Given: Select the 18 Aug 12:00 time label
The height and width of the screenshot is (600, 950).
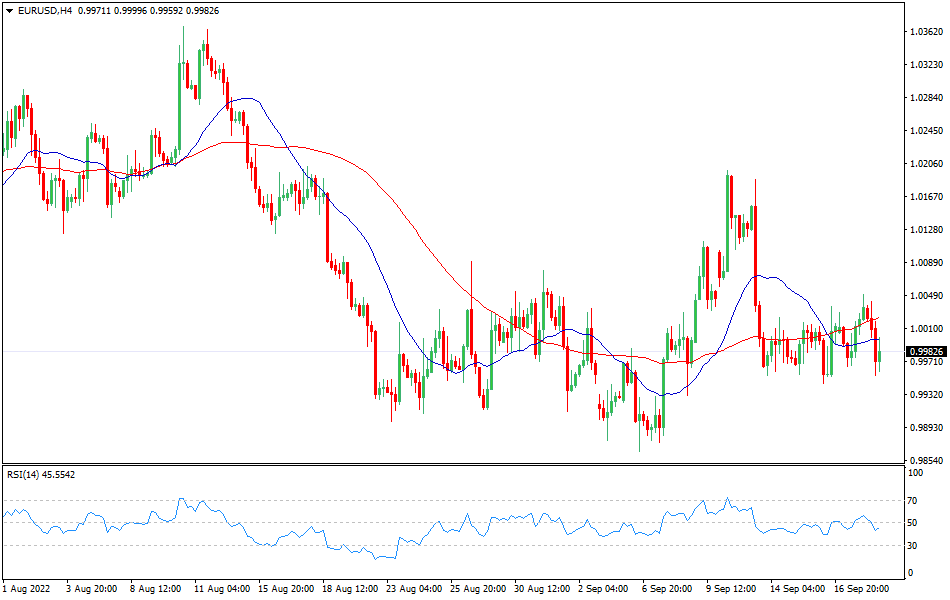Looking at the screenshot, I should coord(351,589).
